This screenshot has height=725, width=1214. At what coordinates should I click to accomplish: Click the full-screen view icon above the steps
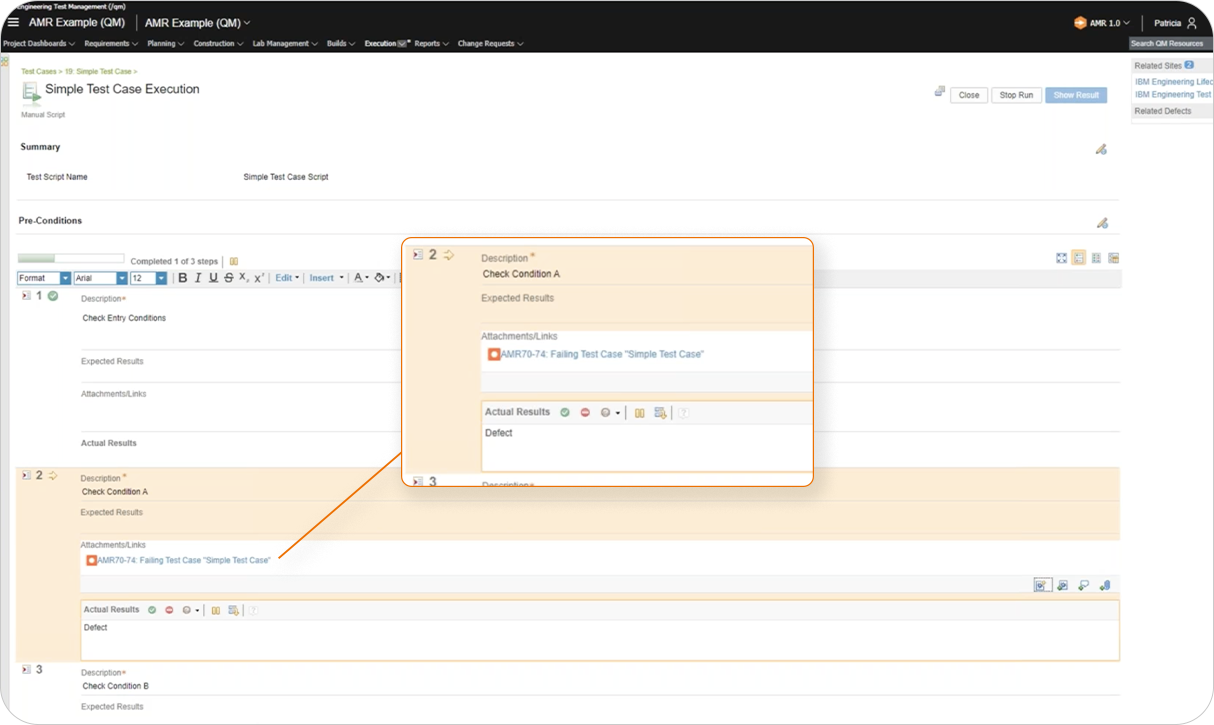coord(1061,258)
